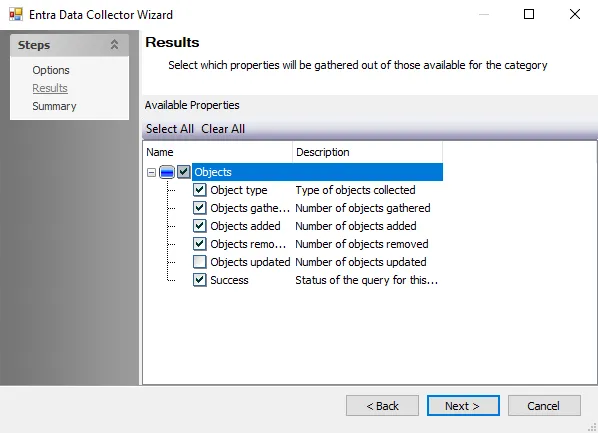Collapse the Steps panel chevron

point(114,45)
